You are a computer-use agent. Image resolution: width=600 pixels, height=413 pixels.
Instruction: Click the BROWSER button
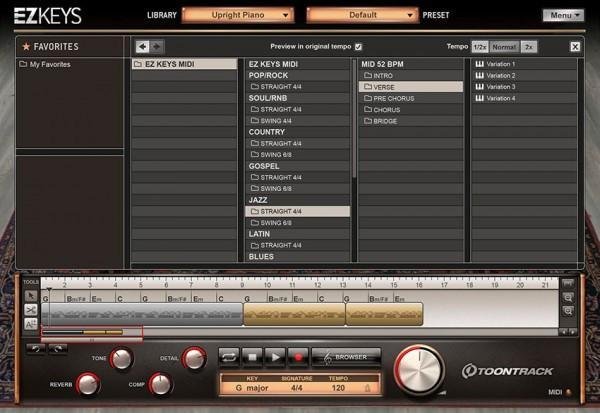pyautogui.click(x=346, y=356)
